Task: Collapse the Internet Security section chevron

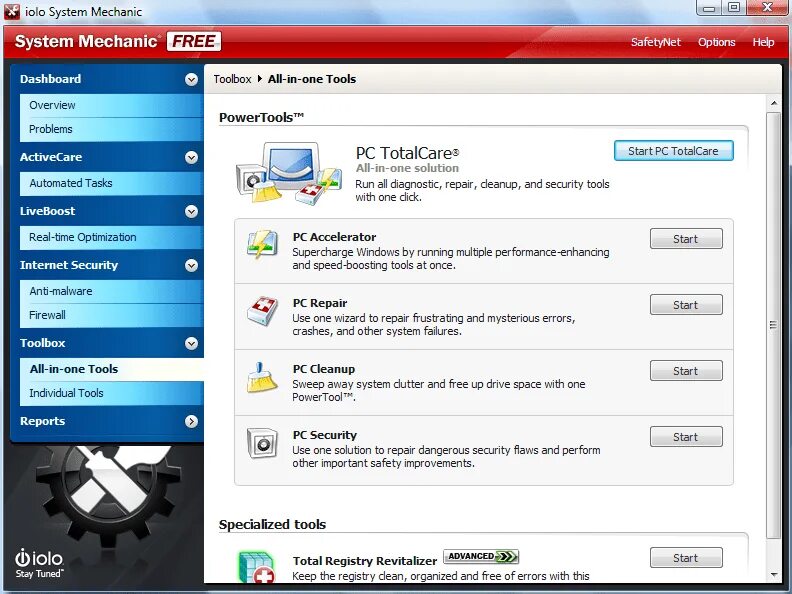Action: [191, 266]
